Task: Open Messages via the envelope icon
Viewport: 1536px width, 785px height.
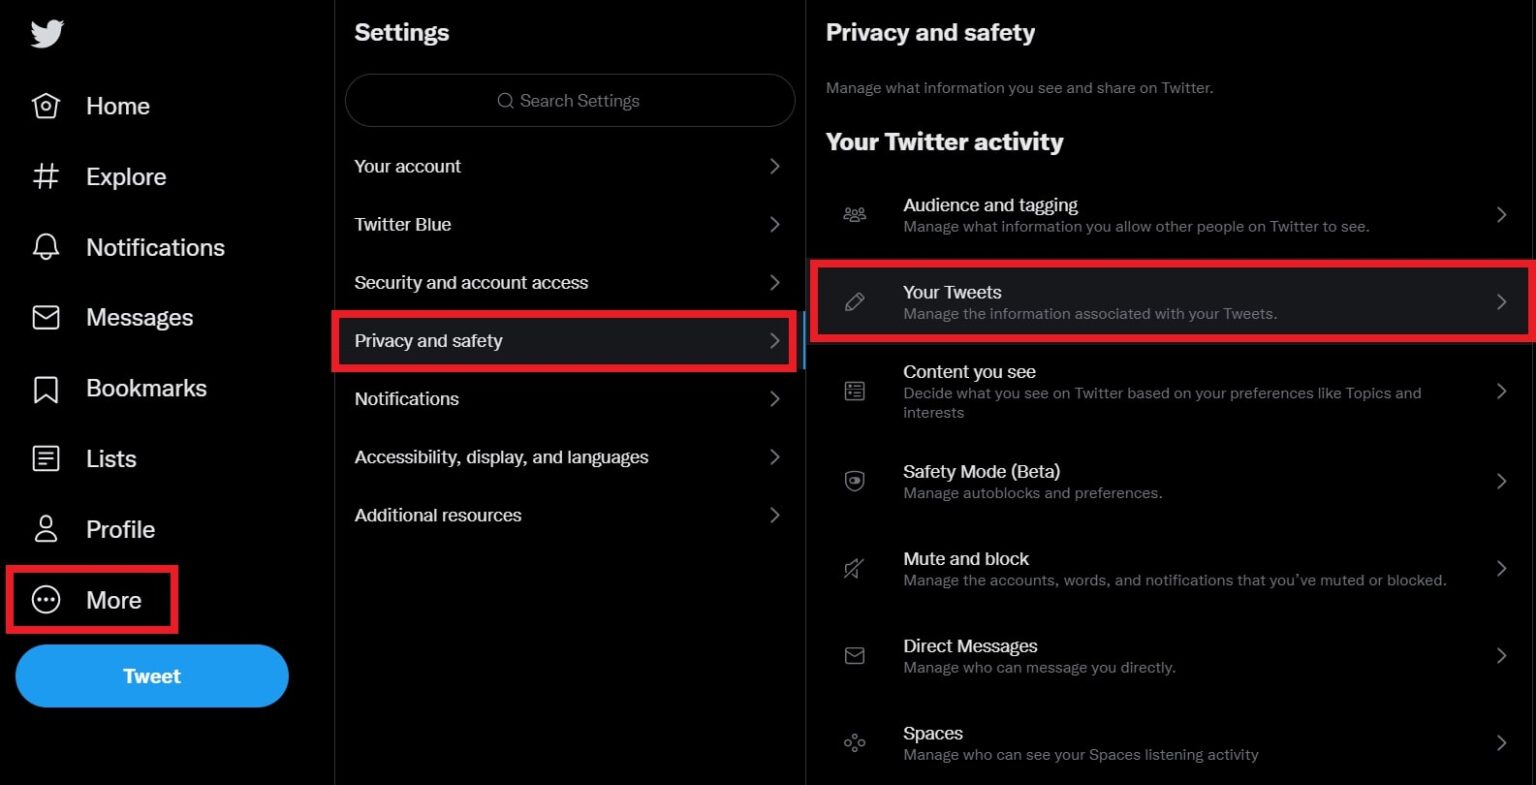Action: [x=46, y=317]
